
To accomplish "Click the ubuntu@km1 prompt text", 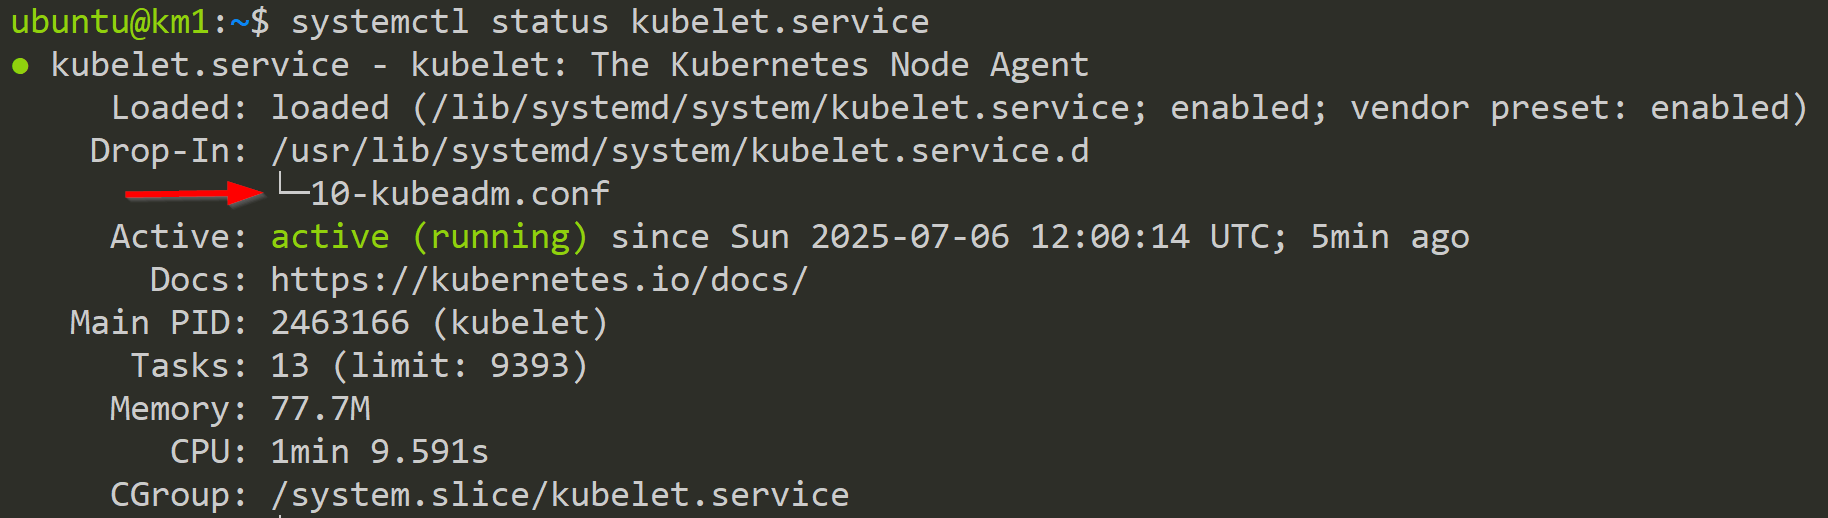I will click(x=110, y=22).
